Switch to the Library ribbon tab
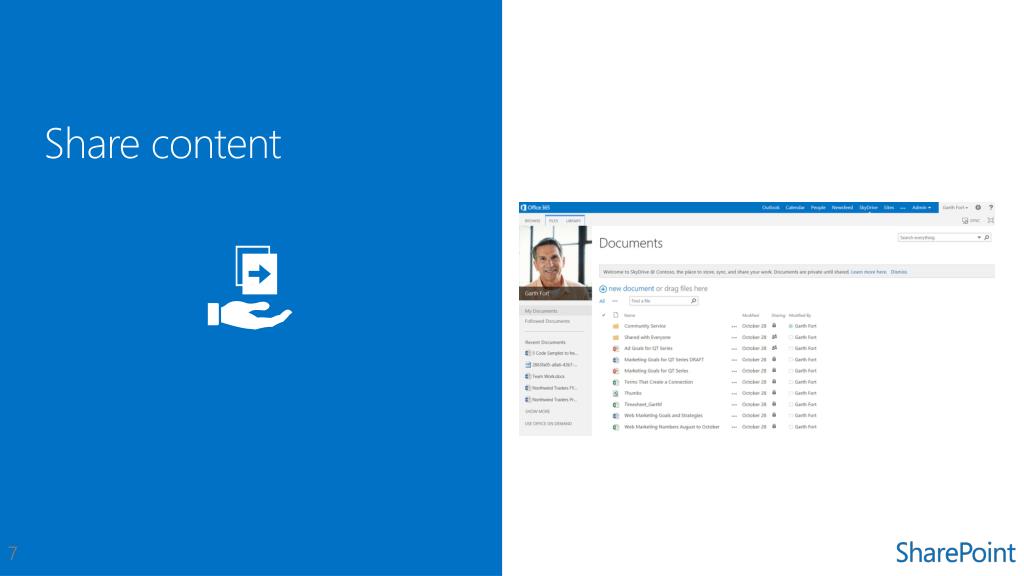The height and width of the screenshot is (576, 1024). click(573, 221)
